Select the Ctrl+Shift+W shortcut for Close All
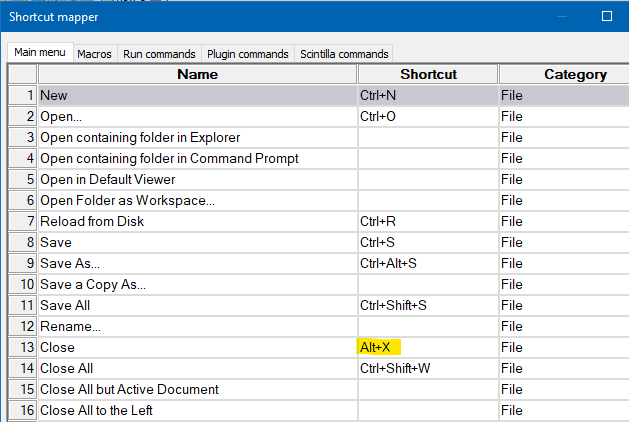The width and height of the screenshot is (629, 422). point(427,368)
